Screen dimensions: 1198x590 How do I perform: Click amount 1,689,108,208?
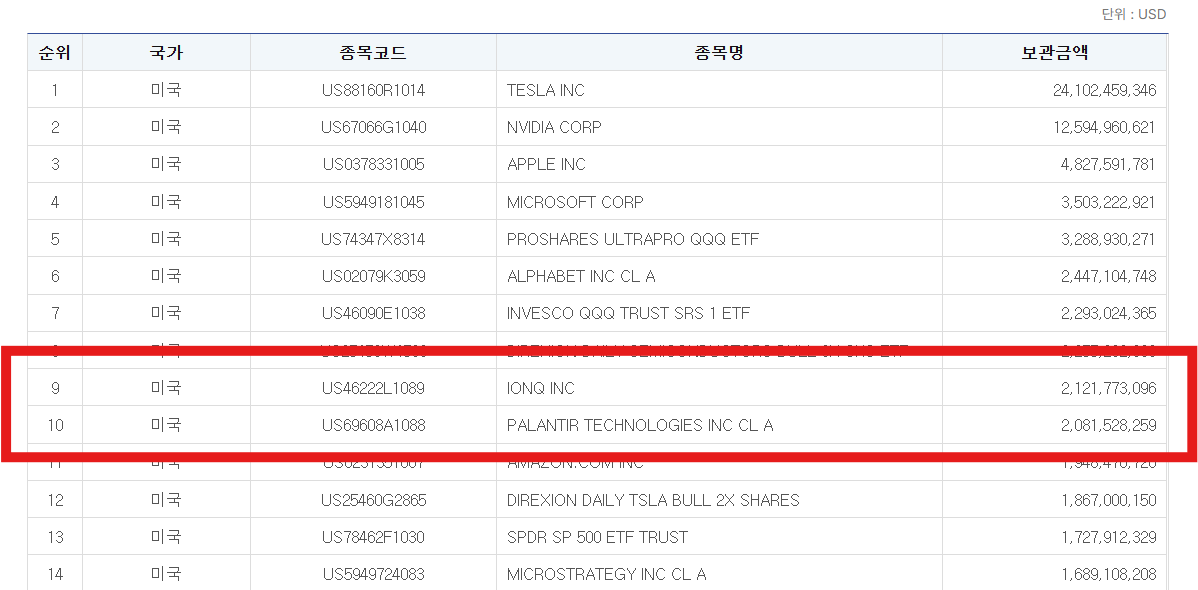click(x=1108, y=574)
